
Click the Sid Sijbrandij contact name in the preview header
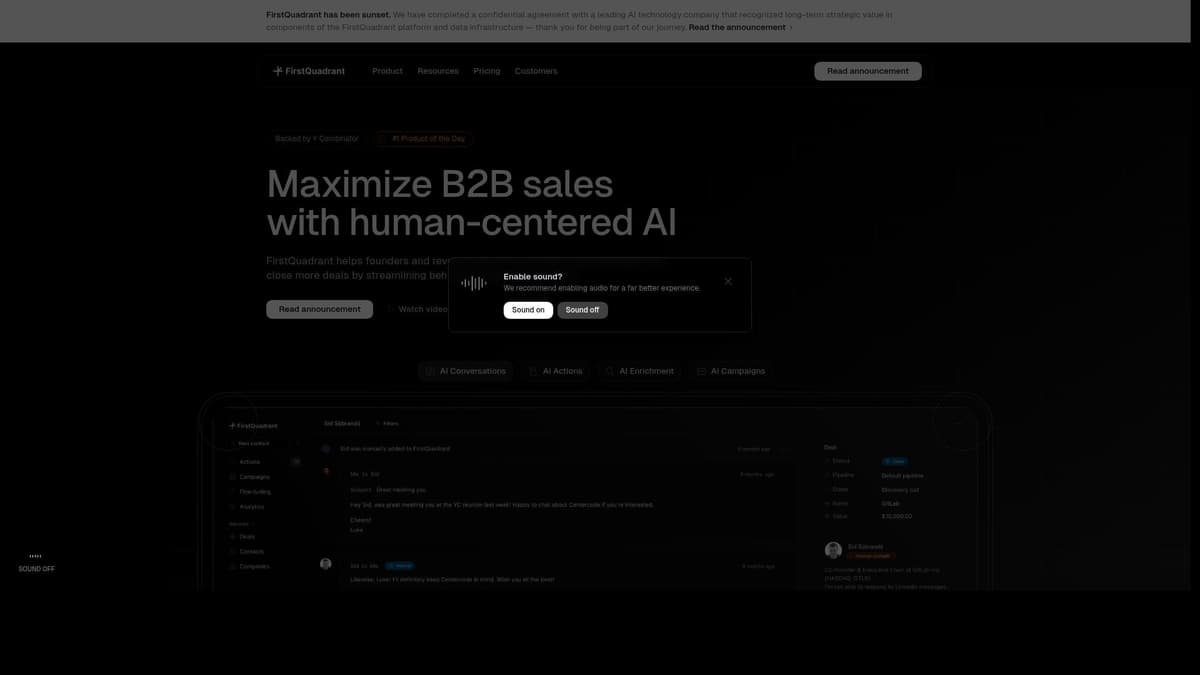coord(342,423)
